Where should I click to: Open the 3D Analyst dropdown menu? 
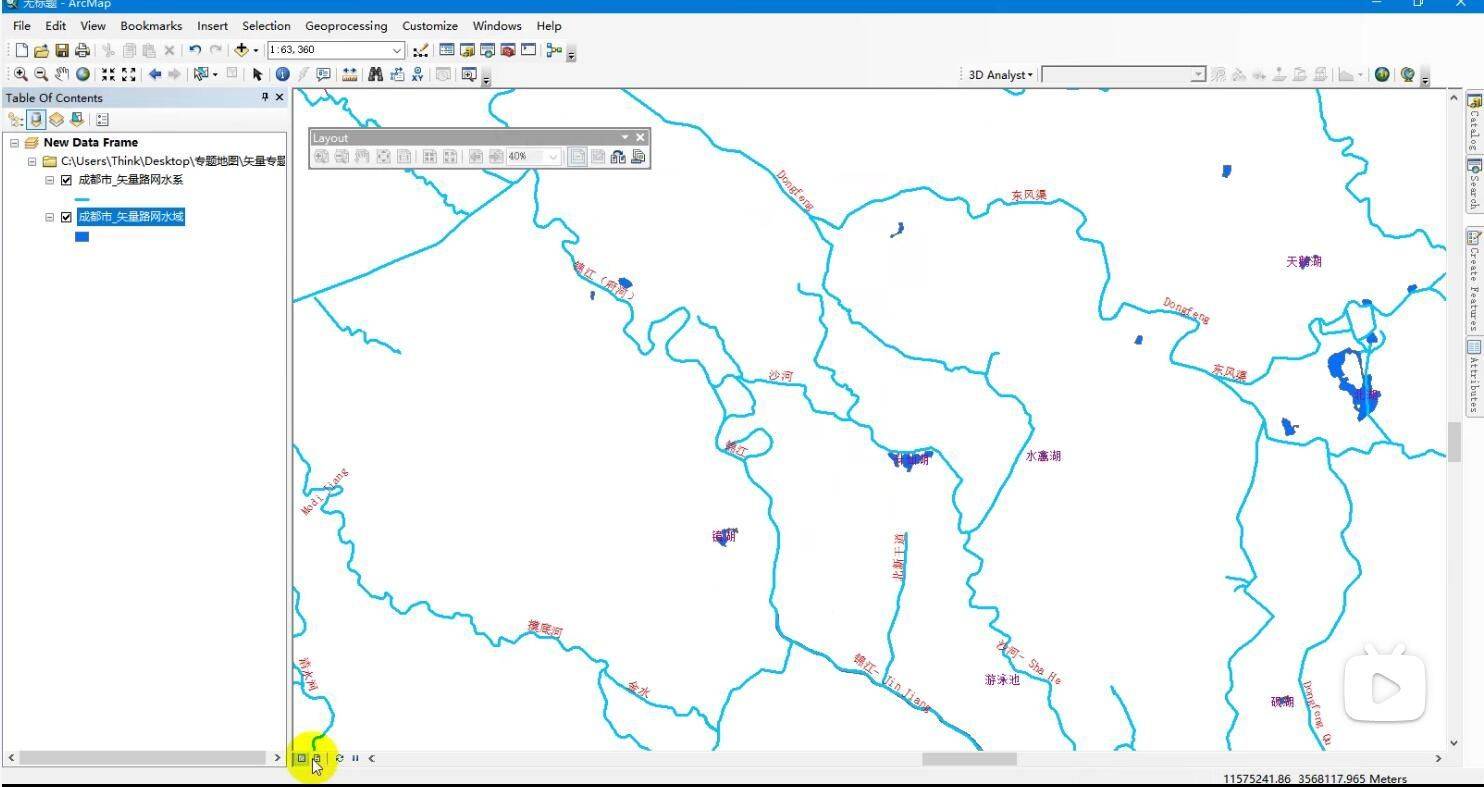point(1000,75)
